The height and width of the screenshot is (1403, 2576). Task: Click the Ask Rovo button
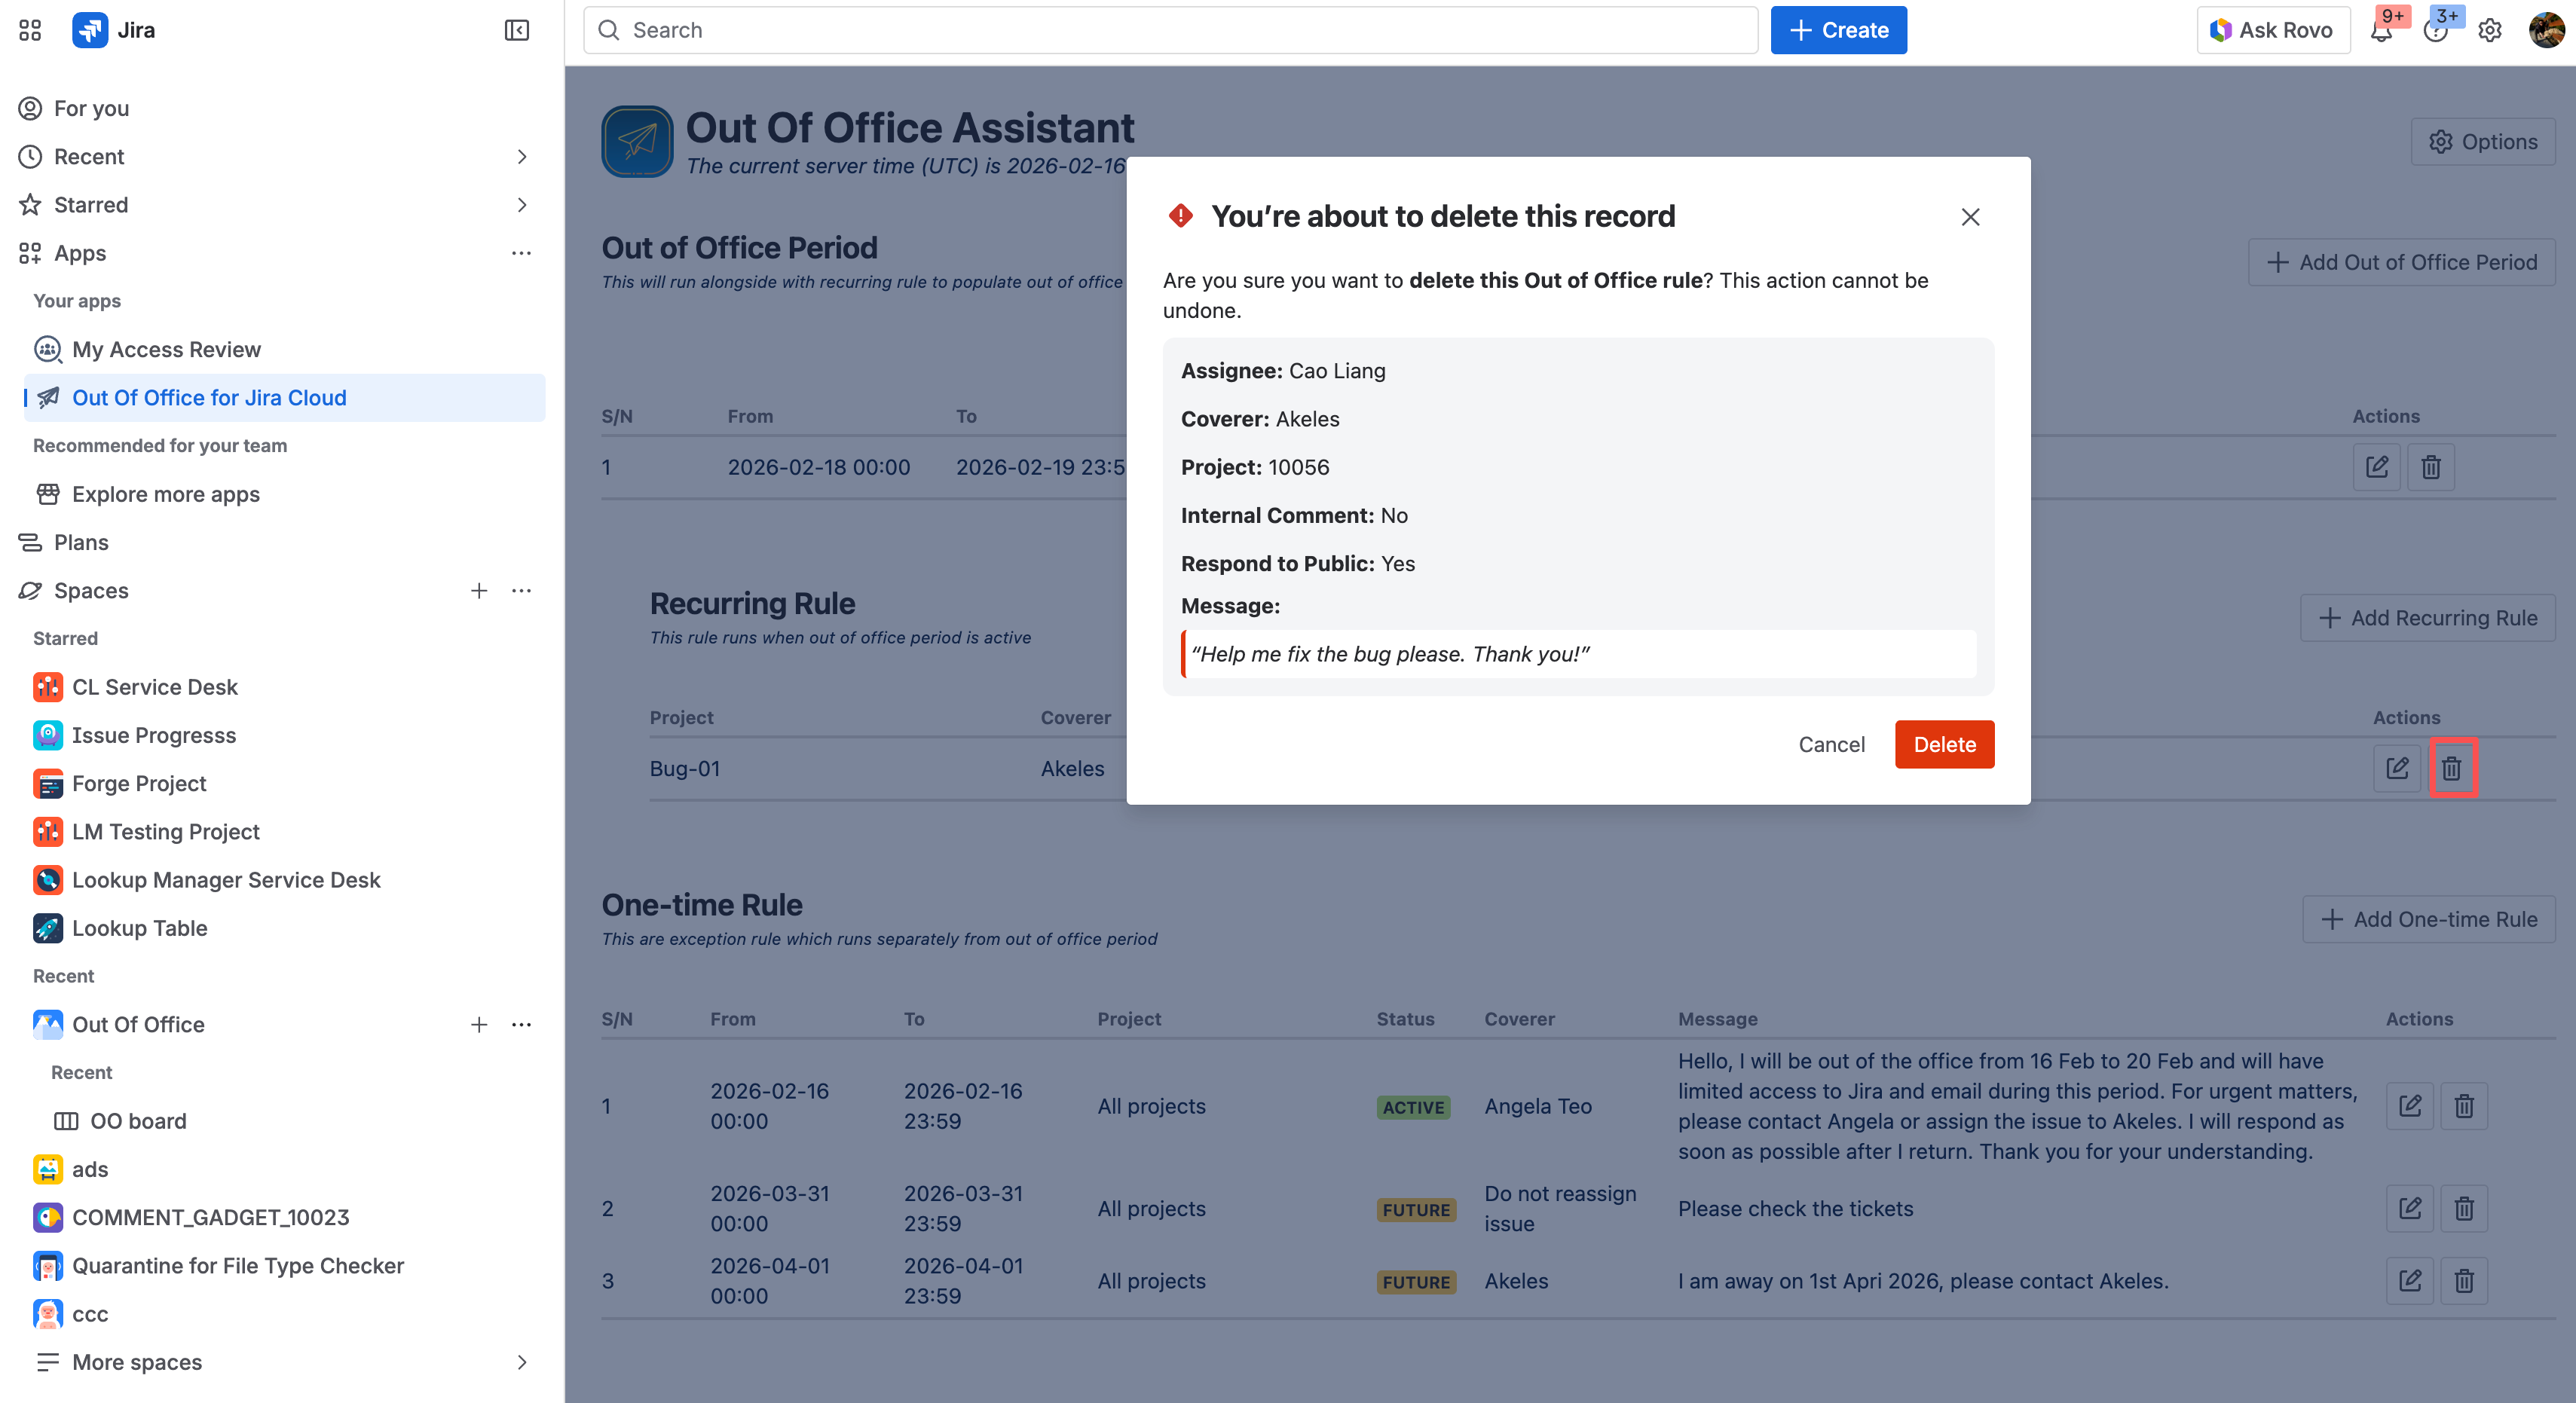point(2272,30)
